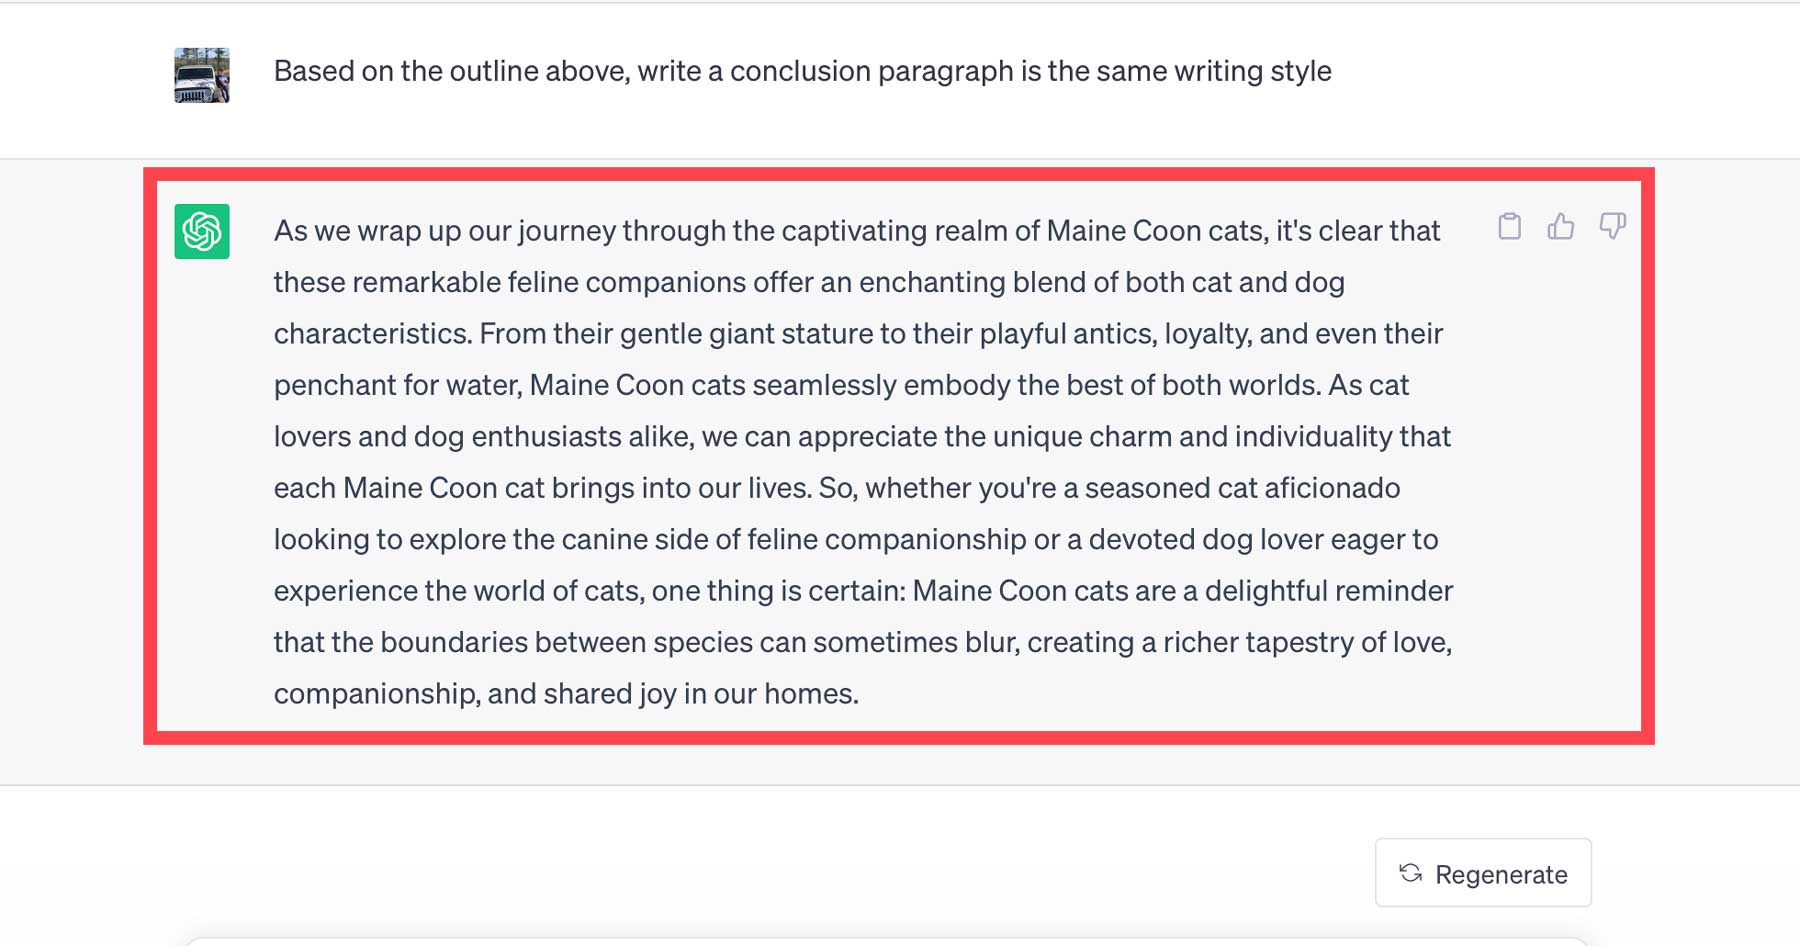Click the circular arrows Regenerate icon

[1411, 873]
